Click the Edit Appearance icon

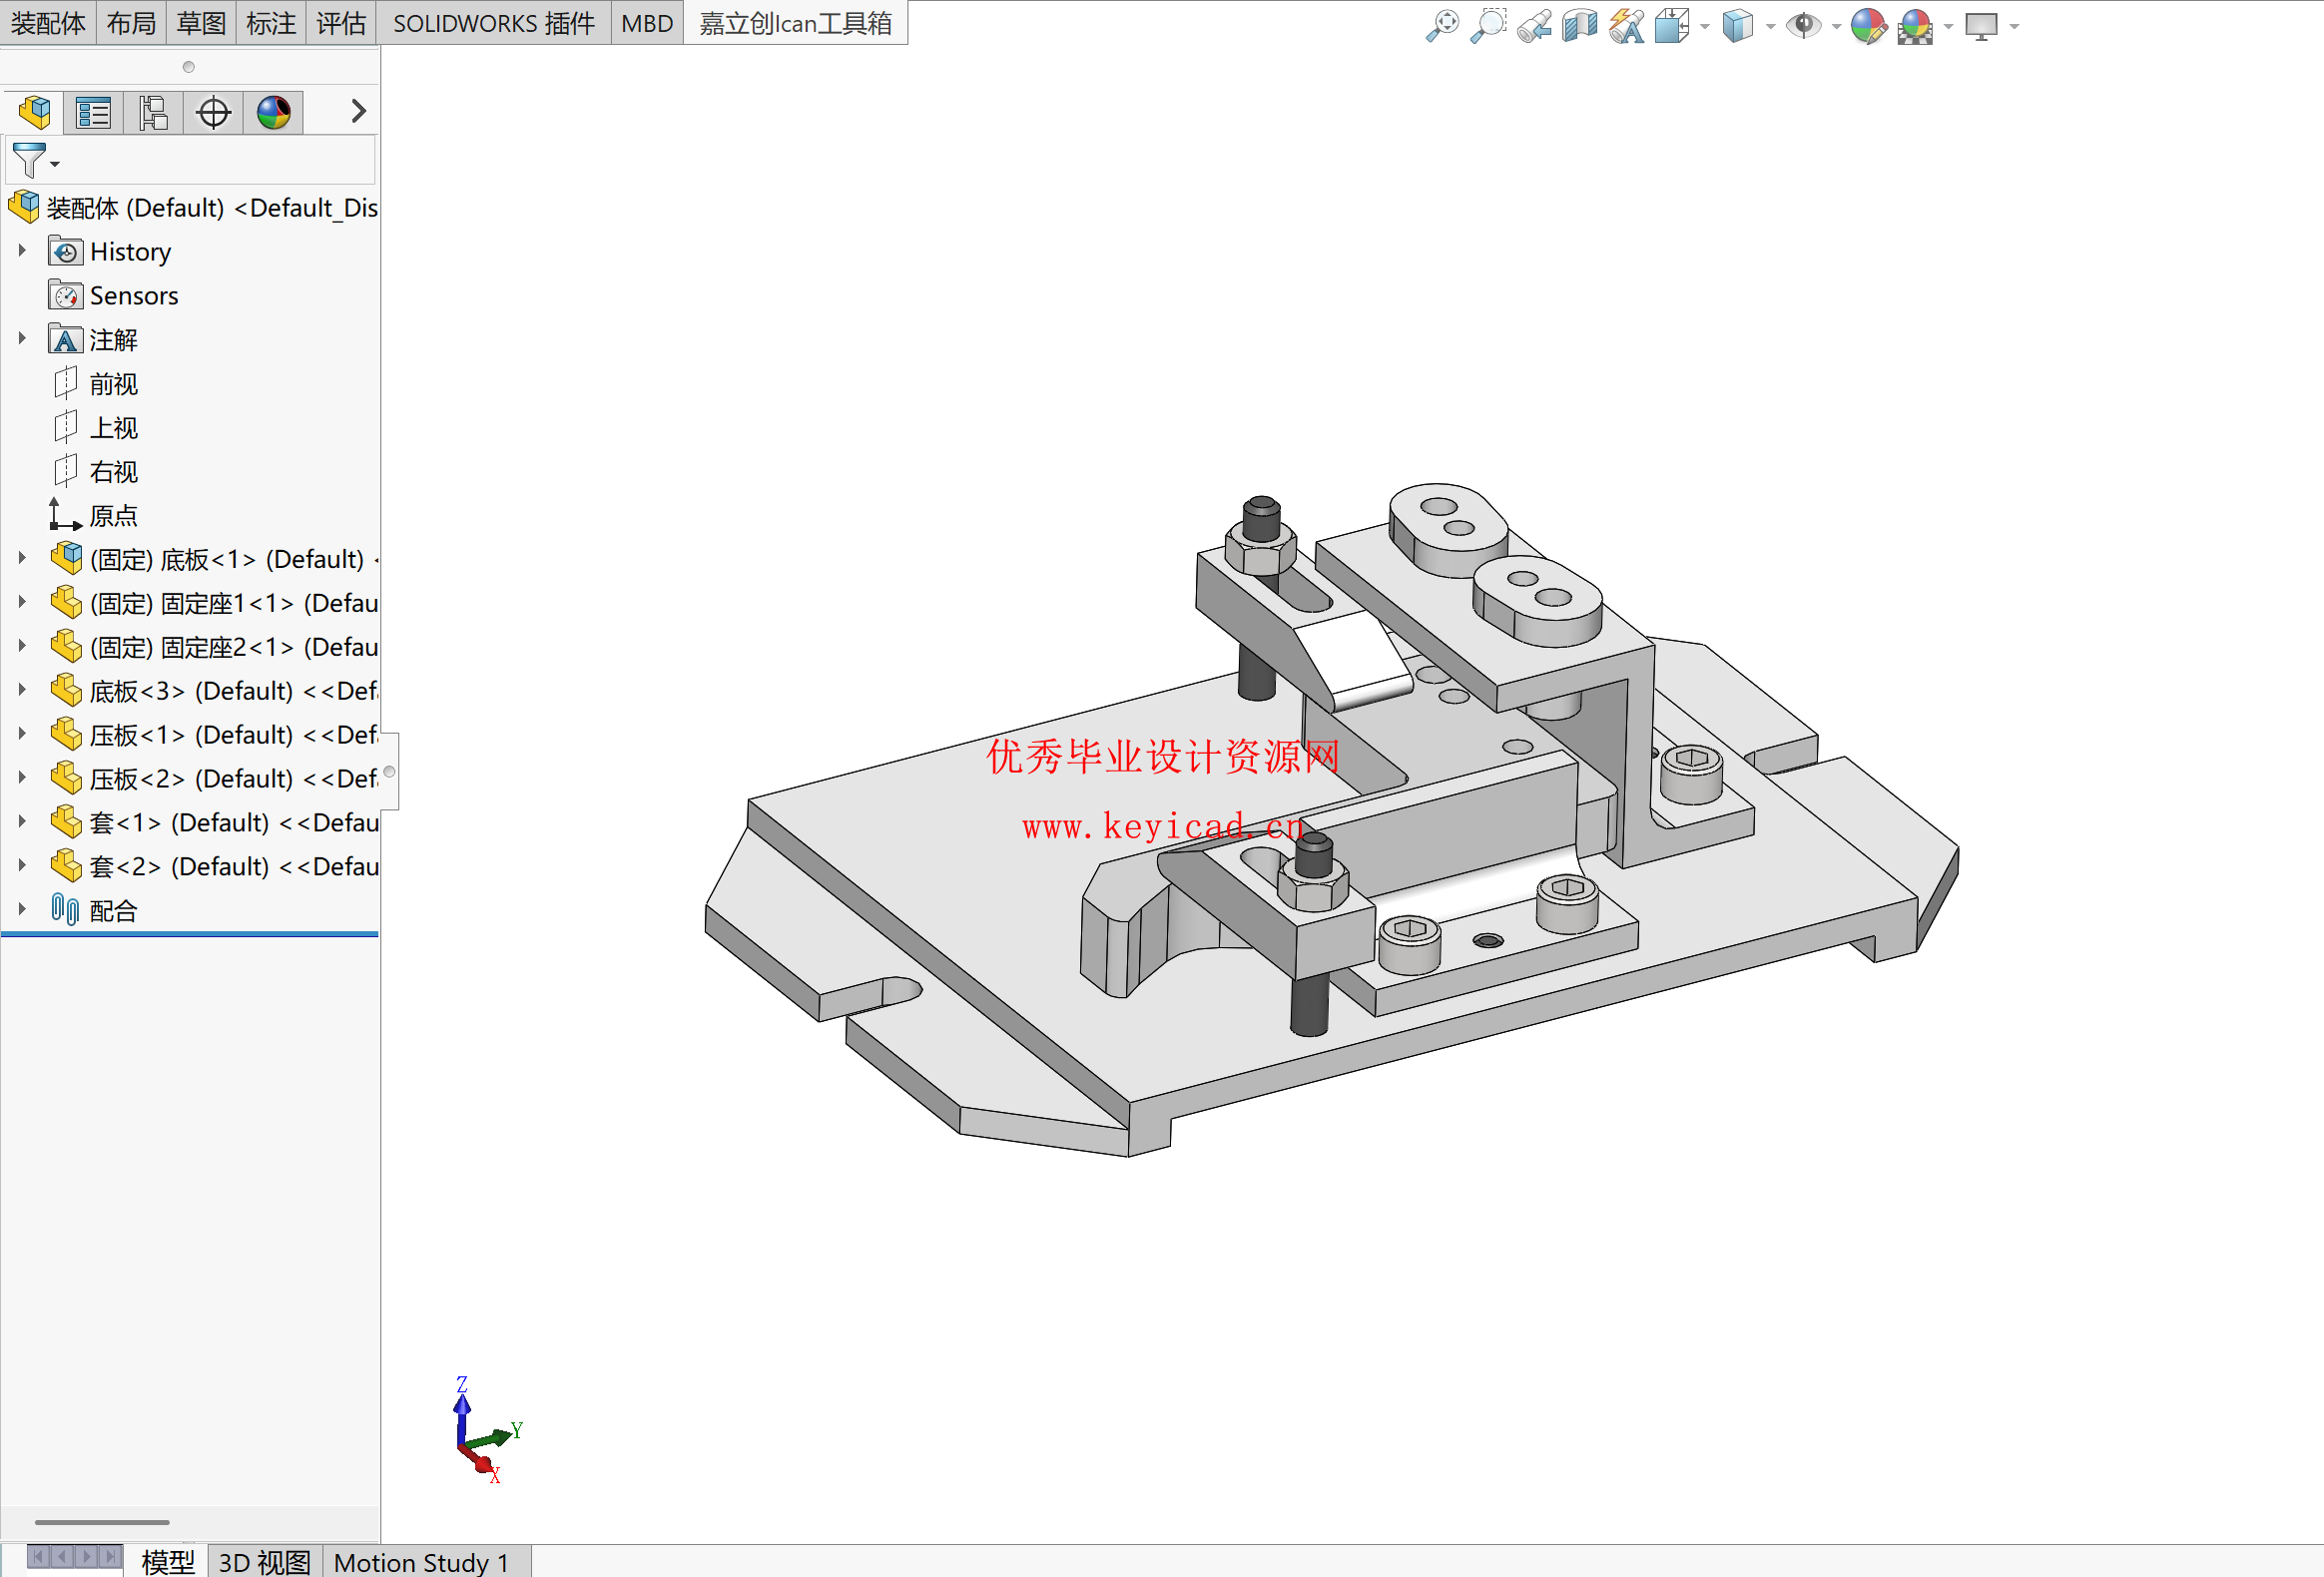point(1868,25)
